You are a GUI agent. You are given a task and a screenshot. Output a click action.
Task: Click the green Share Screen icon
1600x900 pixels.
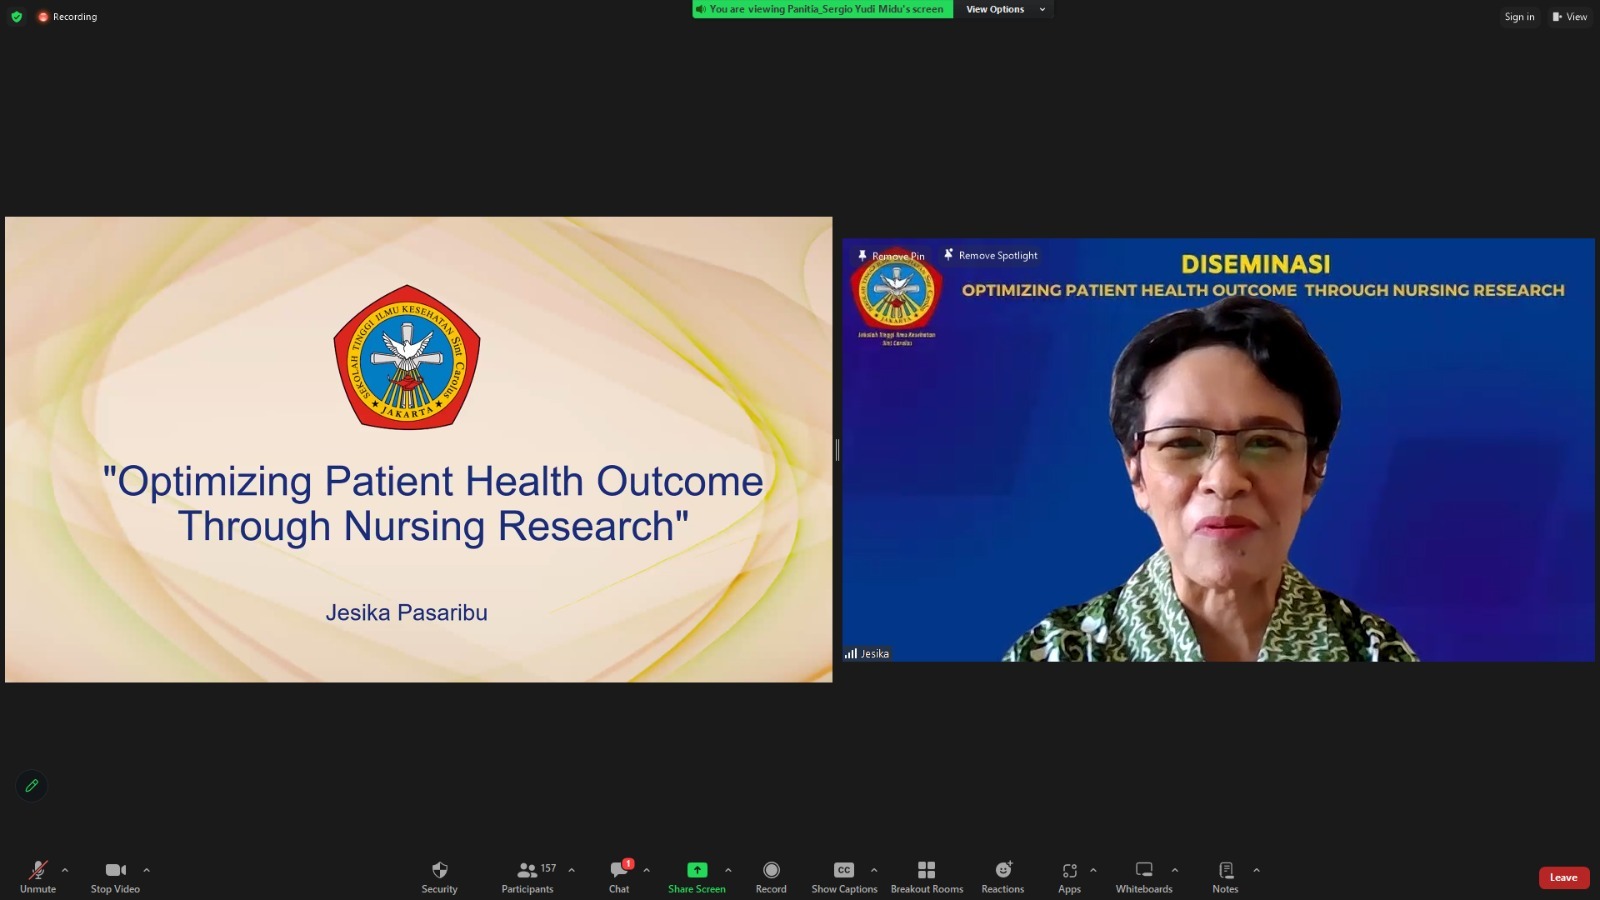[697, 870]
